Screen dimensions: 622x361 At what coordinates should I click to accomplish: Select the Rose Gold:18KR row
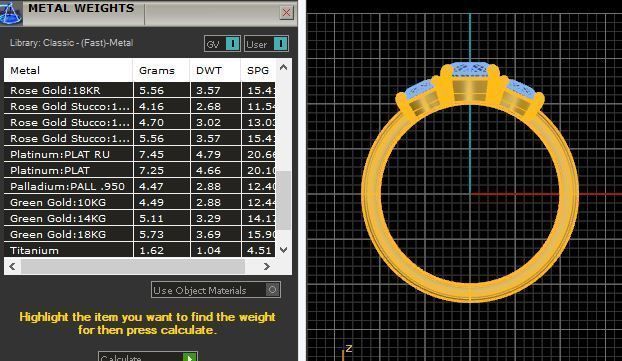(x=140, y=90)
